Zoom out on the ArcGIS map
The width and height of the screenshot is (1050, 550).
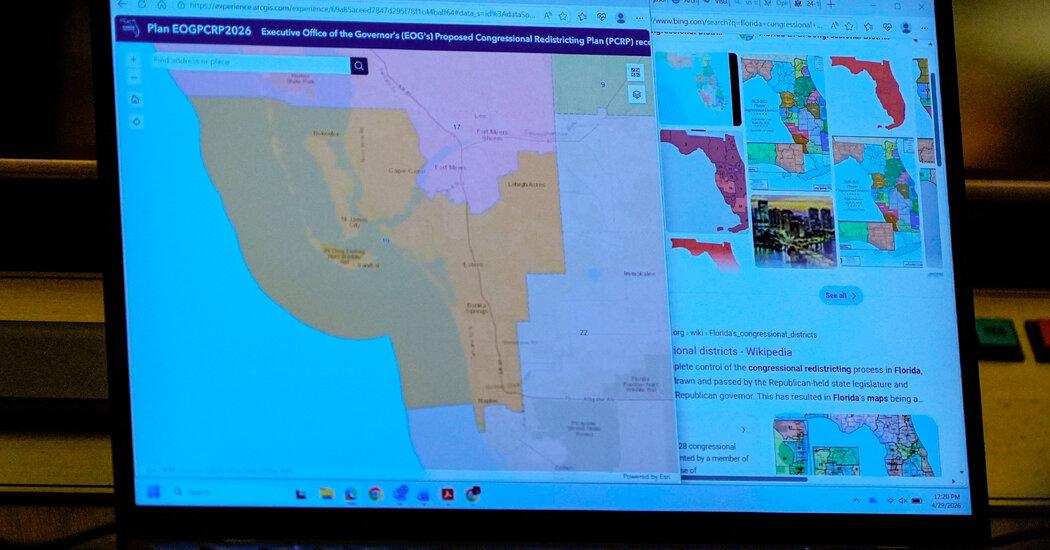(x=133, y=78)
